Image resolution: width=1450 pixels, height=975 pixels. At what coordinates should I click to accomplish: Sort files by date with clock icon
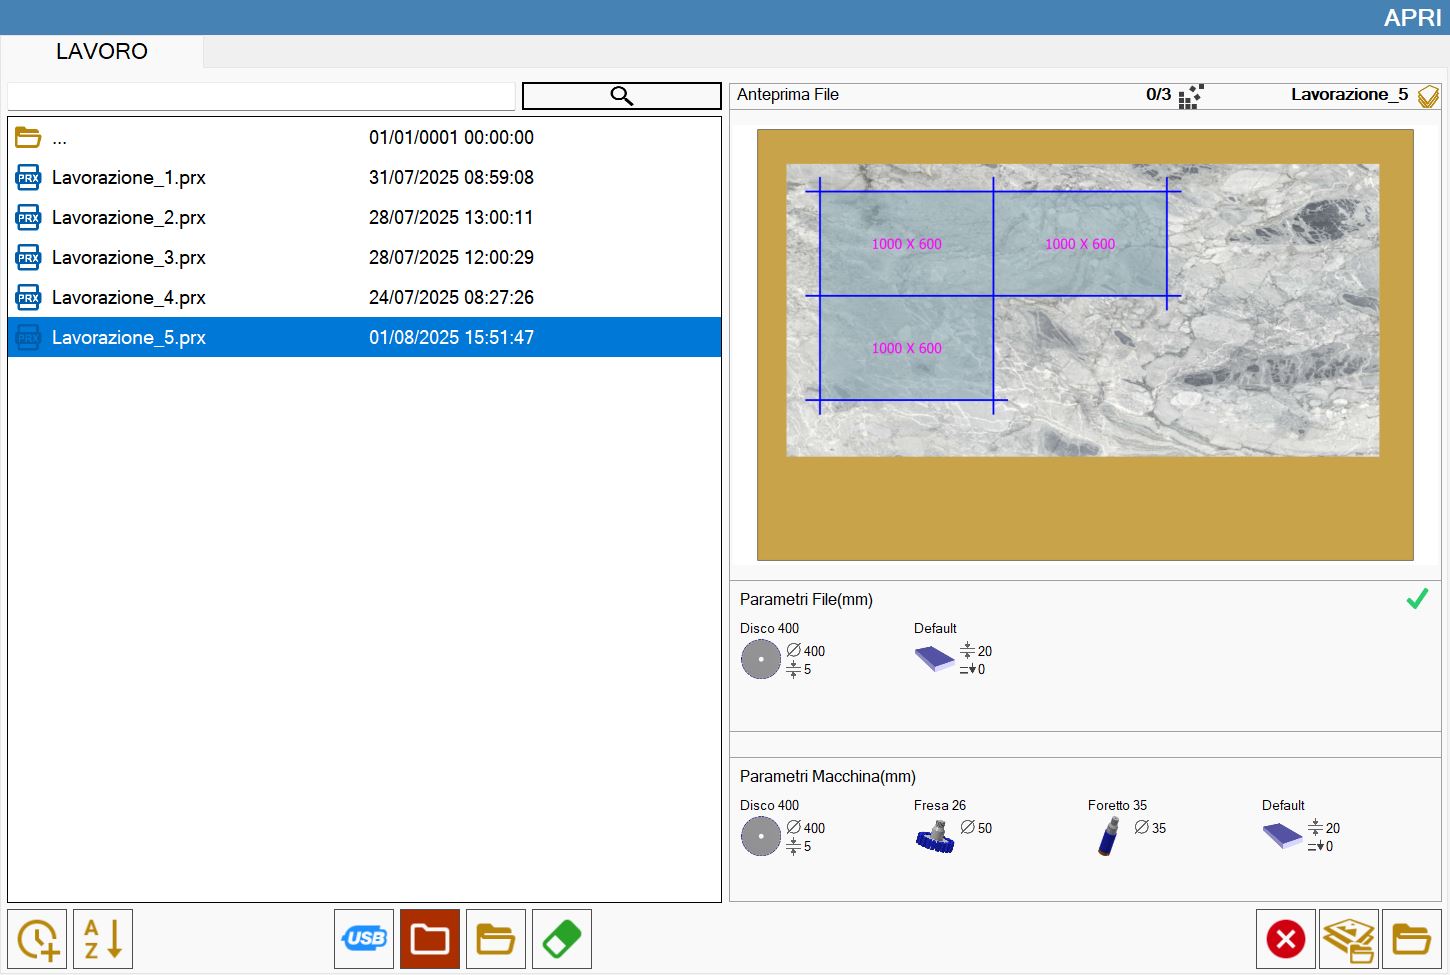pos(37,939)
